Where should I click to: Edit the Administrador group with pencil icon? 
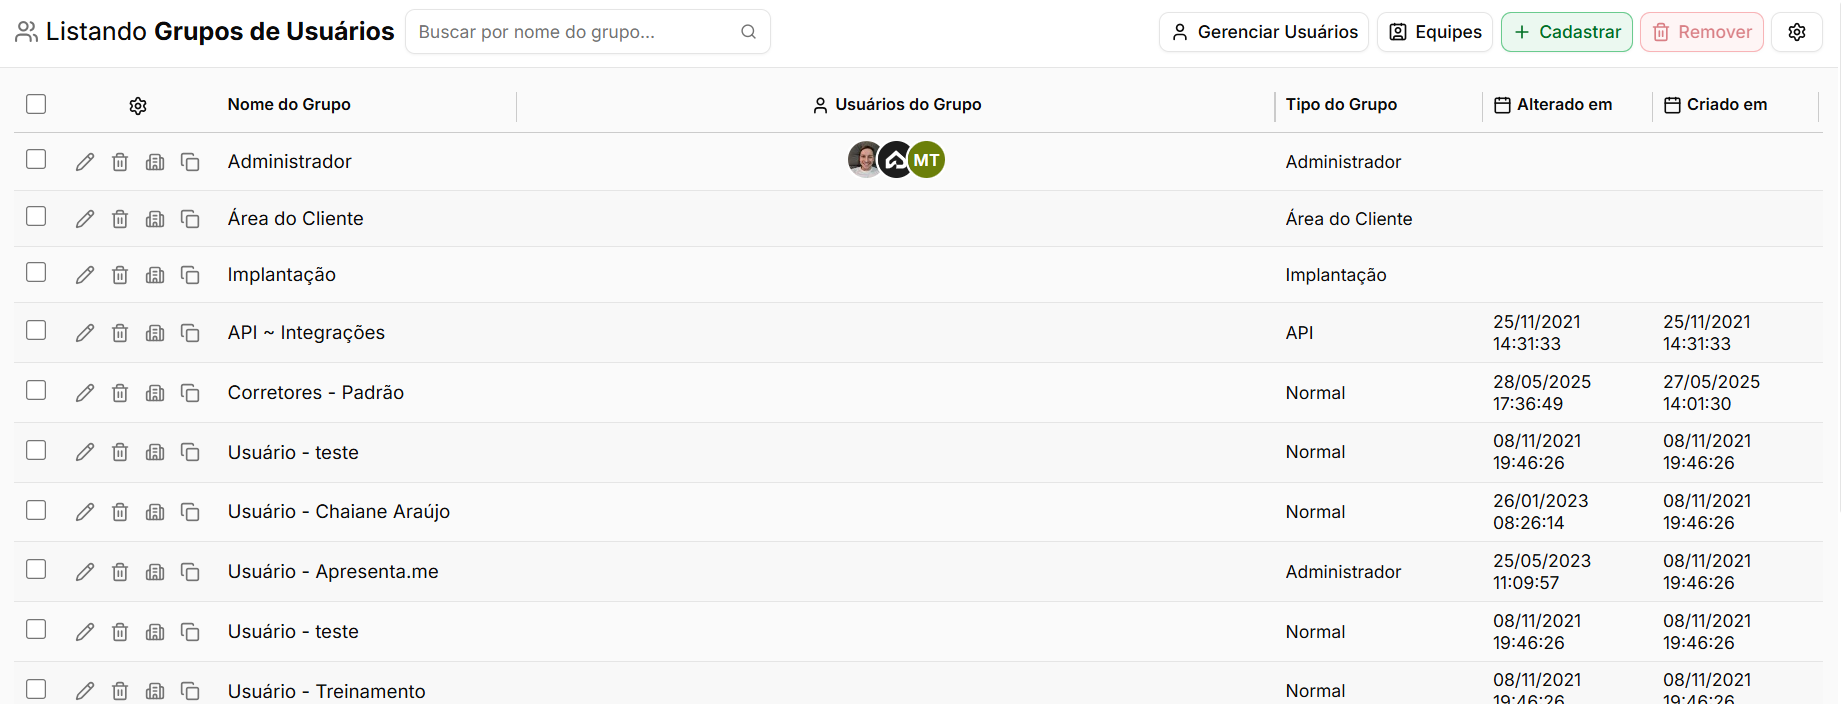point(85,162)
